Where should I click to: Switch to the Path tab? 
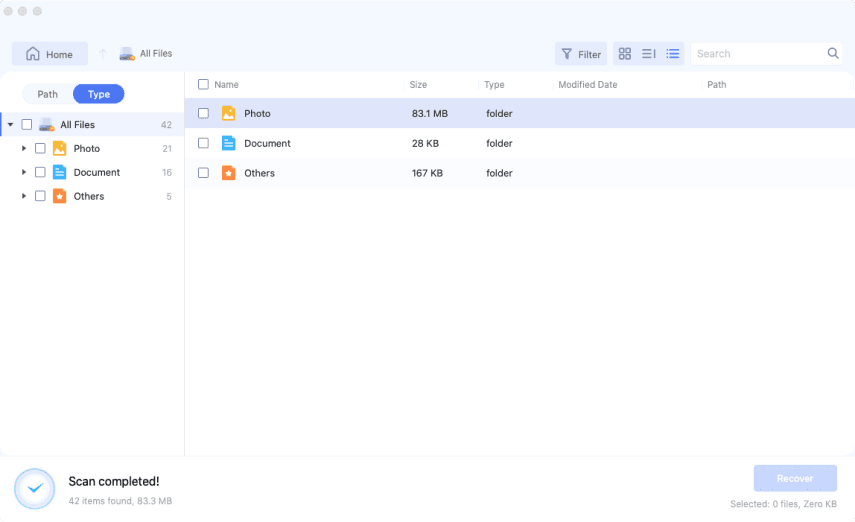click(48, 94)
